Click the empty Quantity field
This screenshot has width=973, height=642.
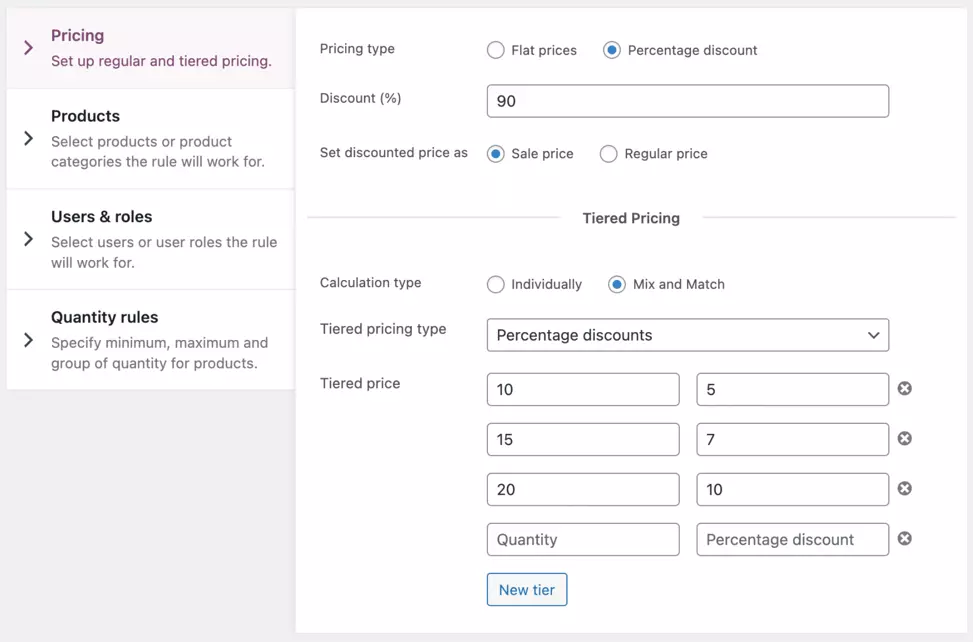pyautogui.click(x=582, y=539)
